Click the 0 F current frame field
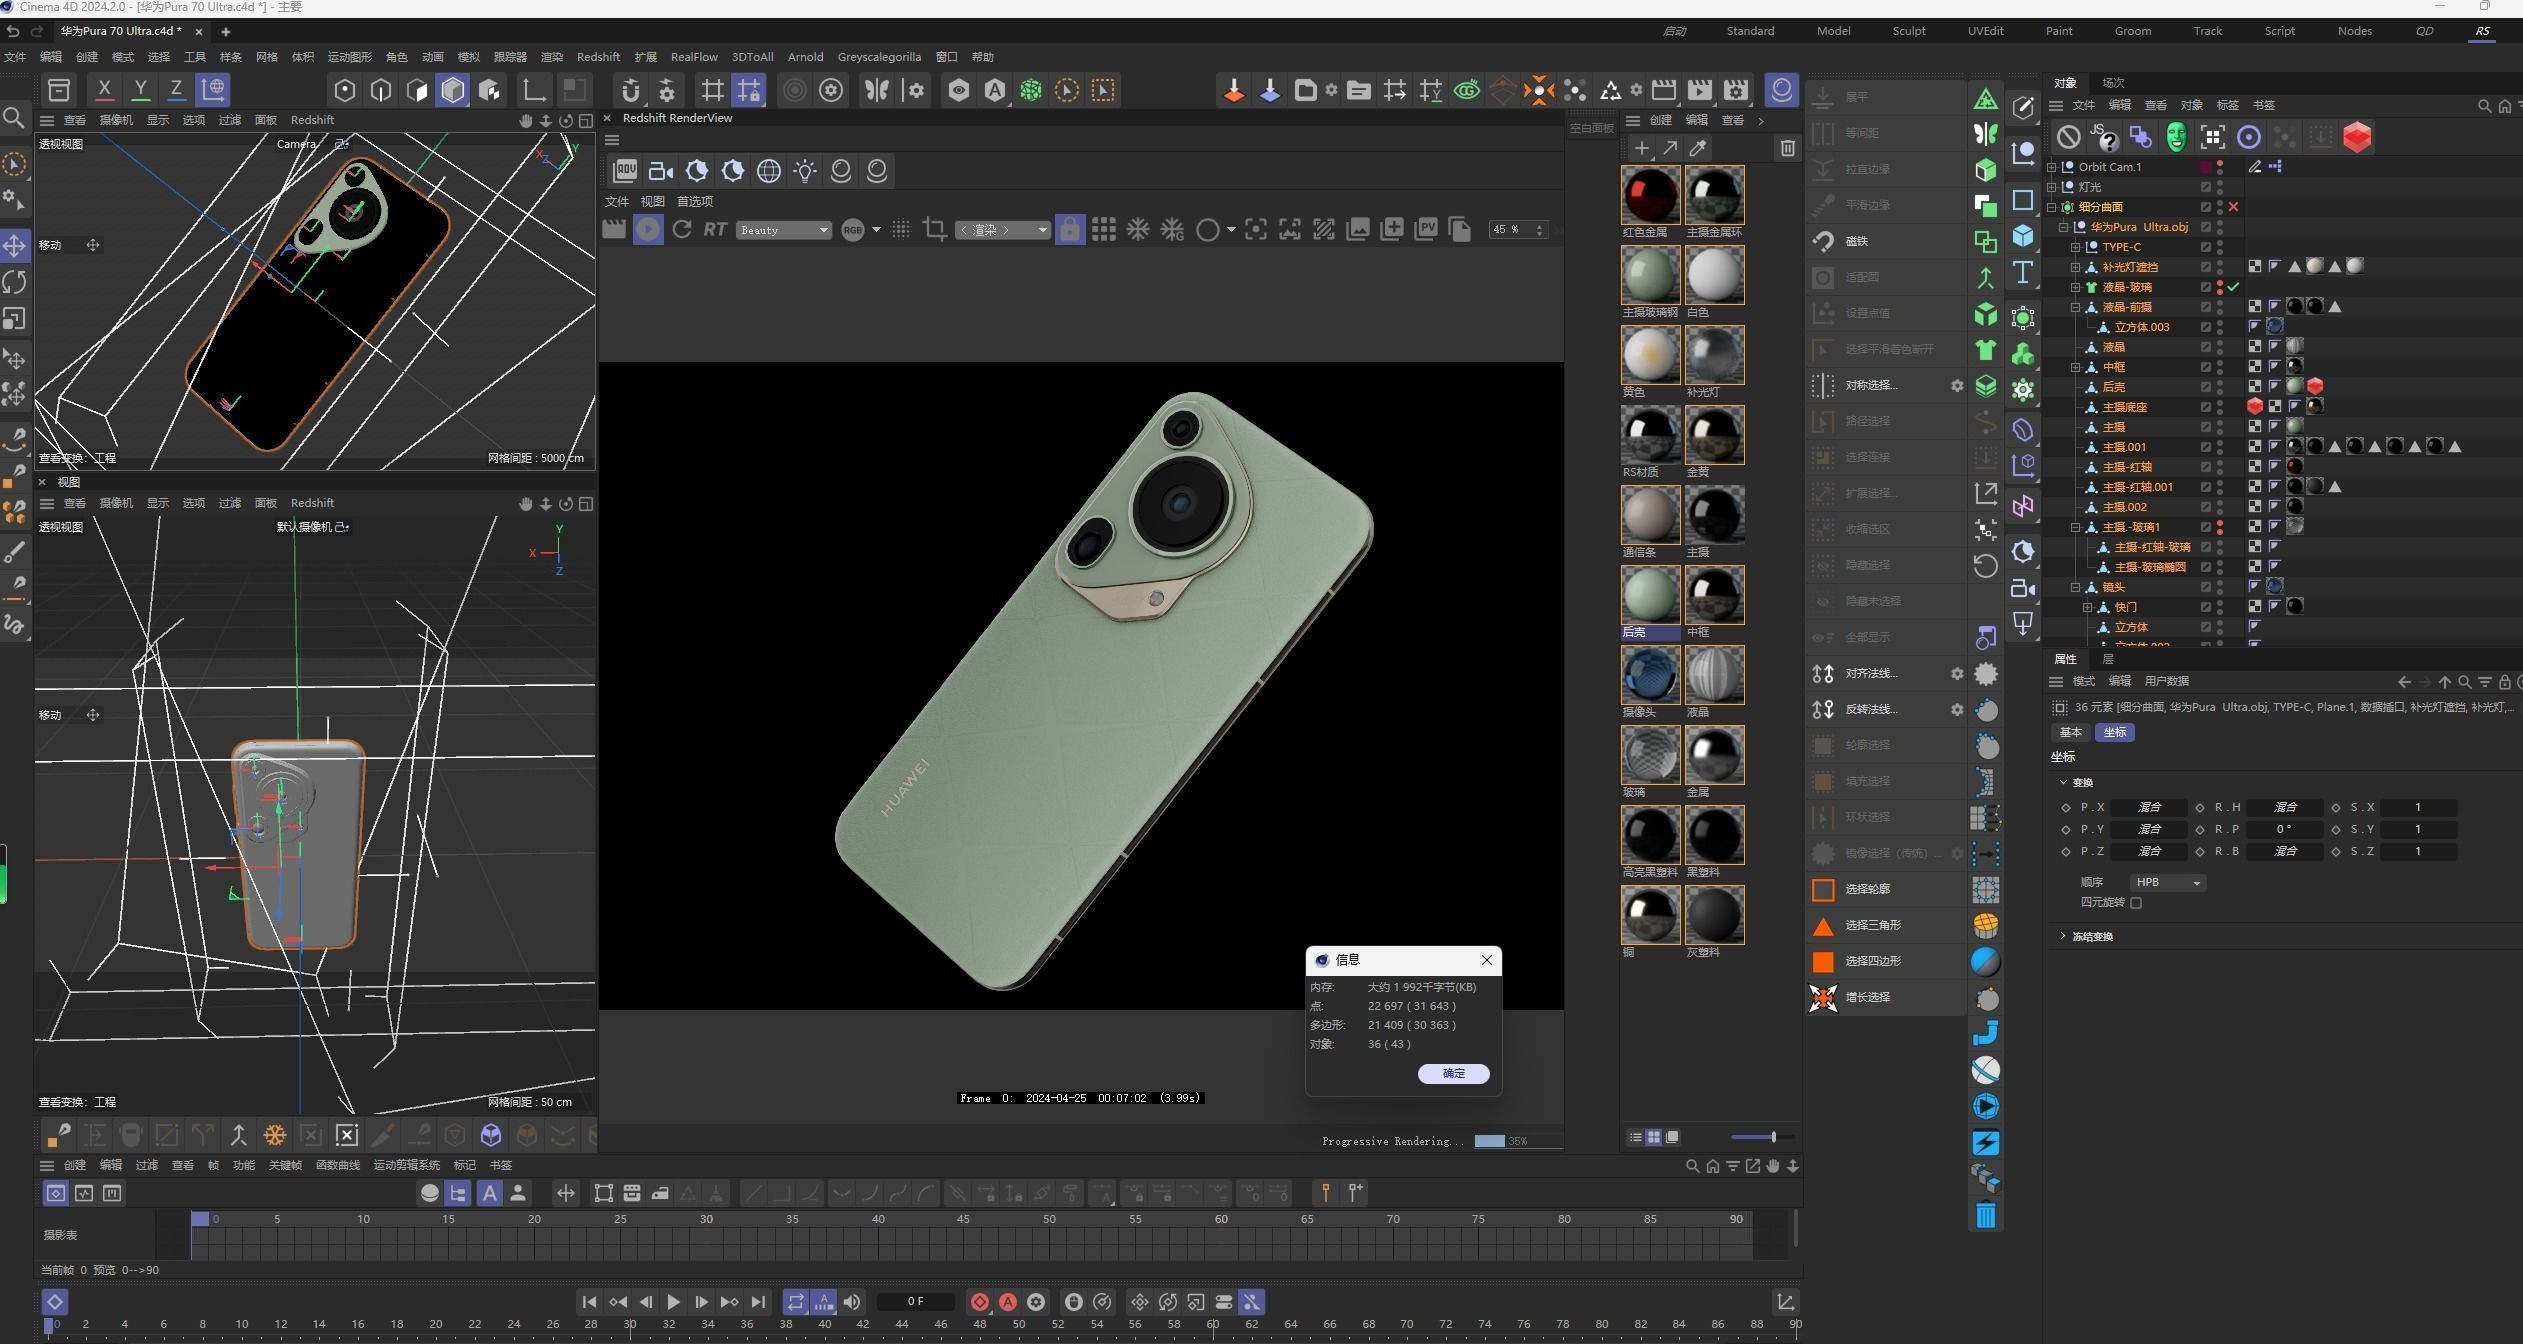2523x1344 pixels. (x=915, y=1302)
